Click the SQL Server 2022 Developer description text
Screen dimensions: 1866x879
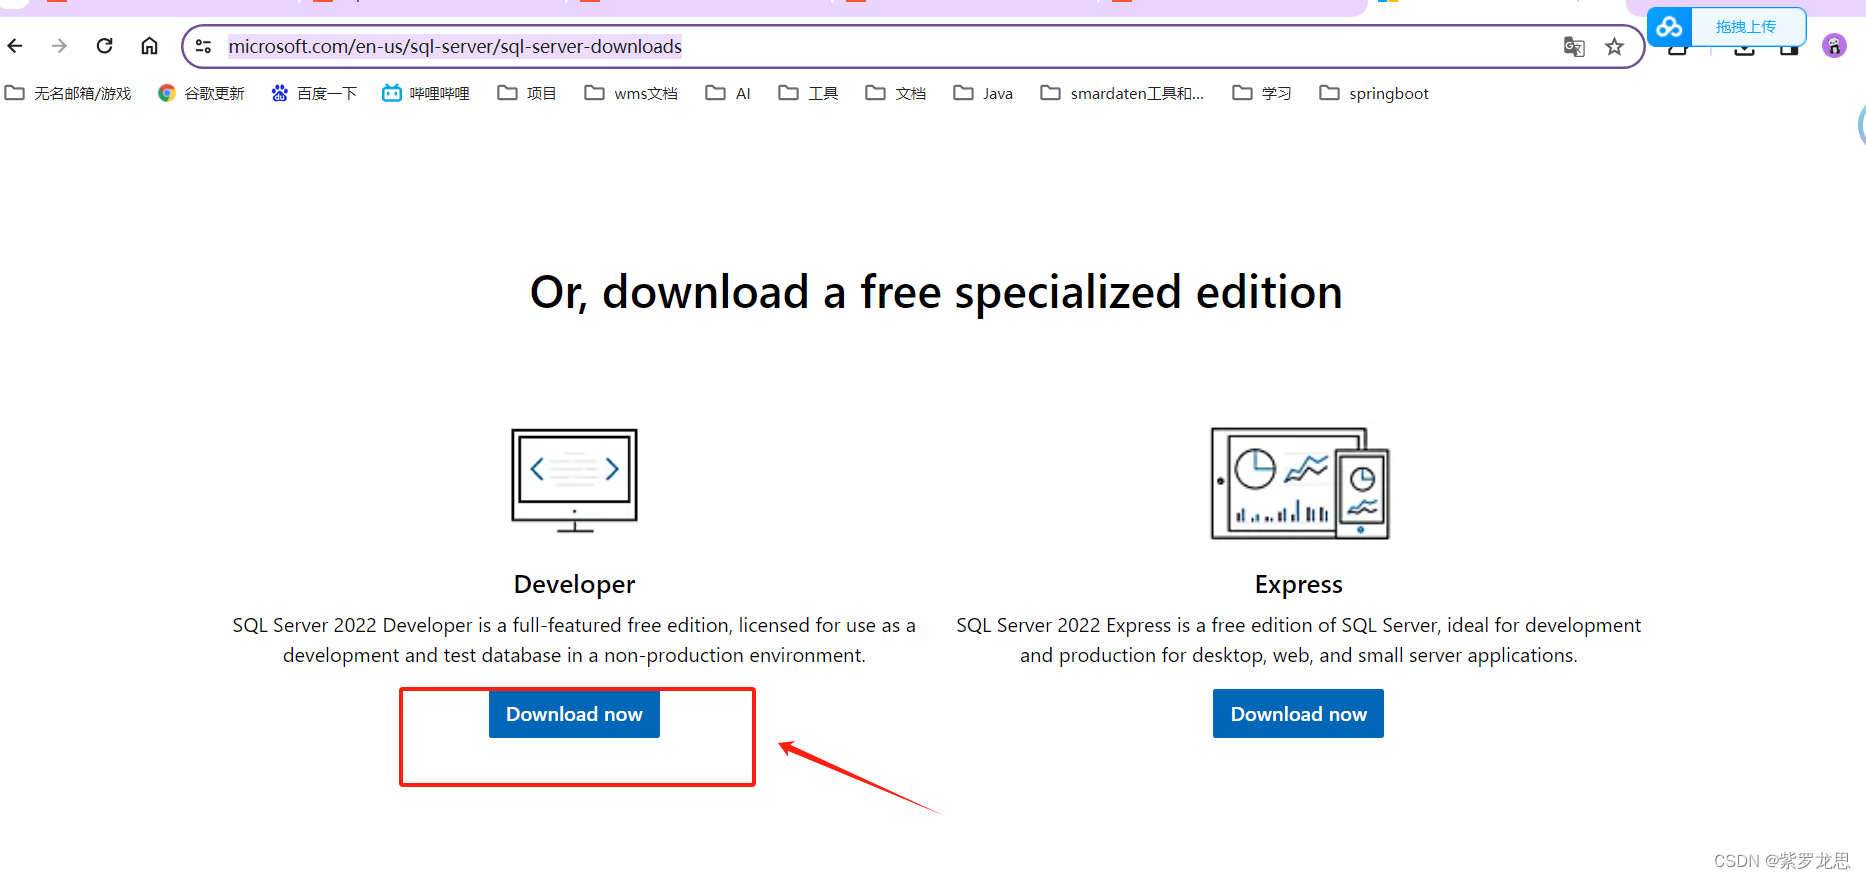[x=574, y=640]
